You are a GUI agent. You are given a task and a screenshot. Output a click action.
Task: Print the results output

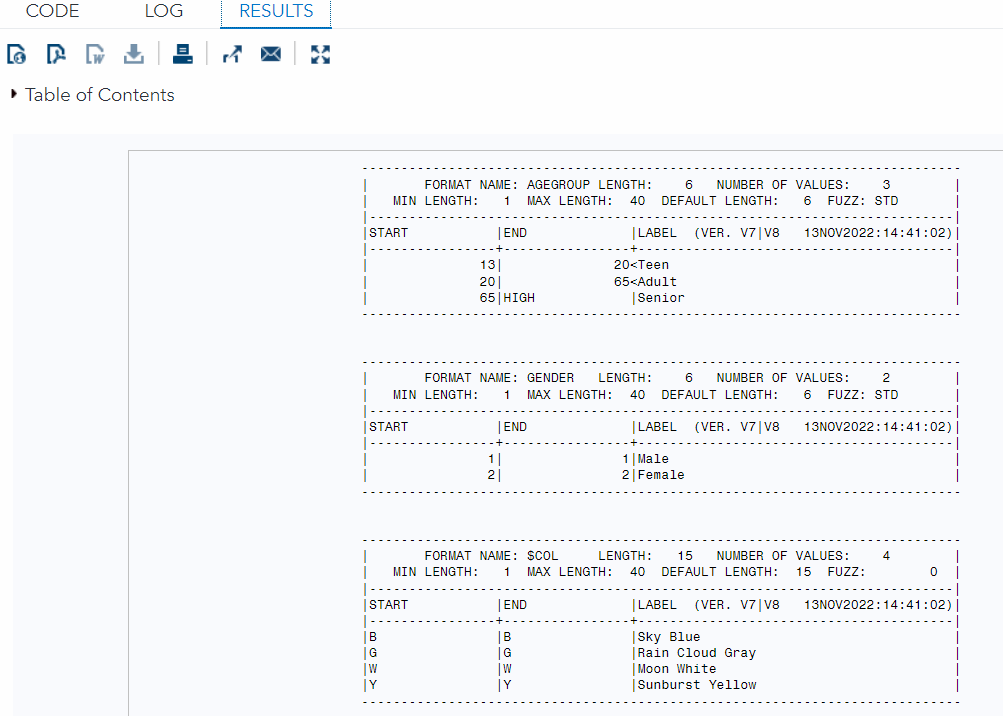(183, 54)
